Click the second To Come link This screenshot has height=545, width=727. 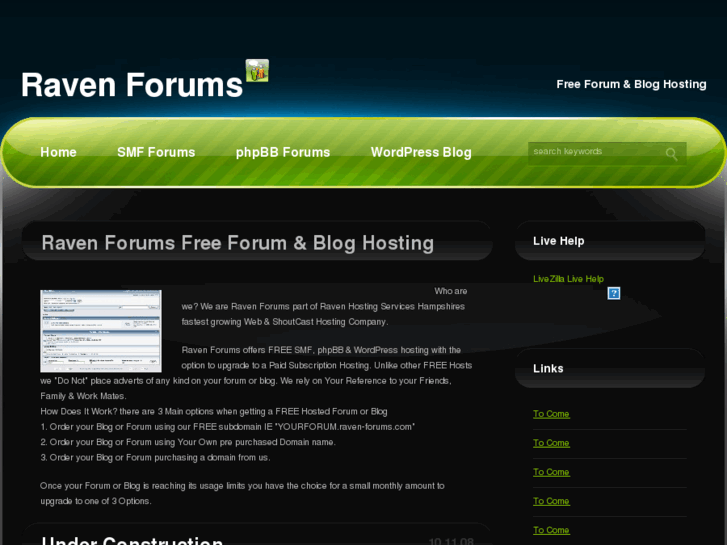pos(551,443)
